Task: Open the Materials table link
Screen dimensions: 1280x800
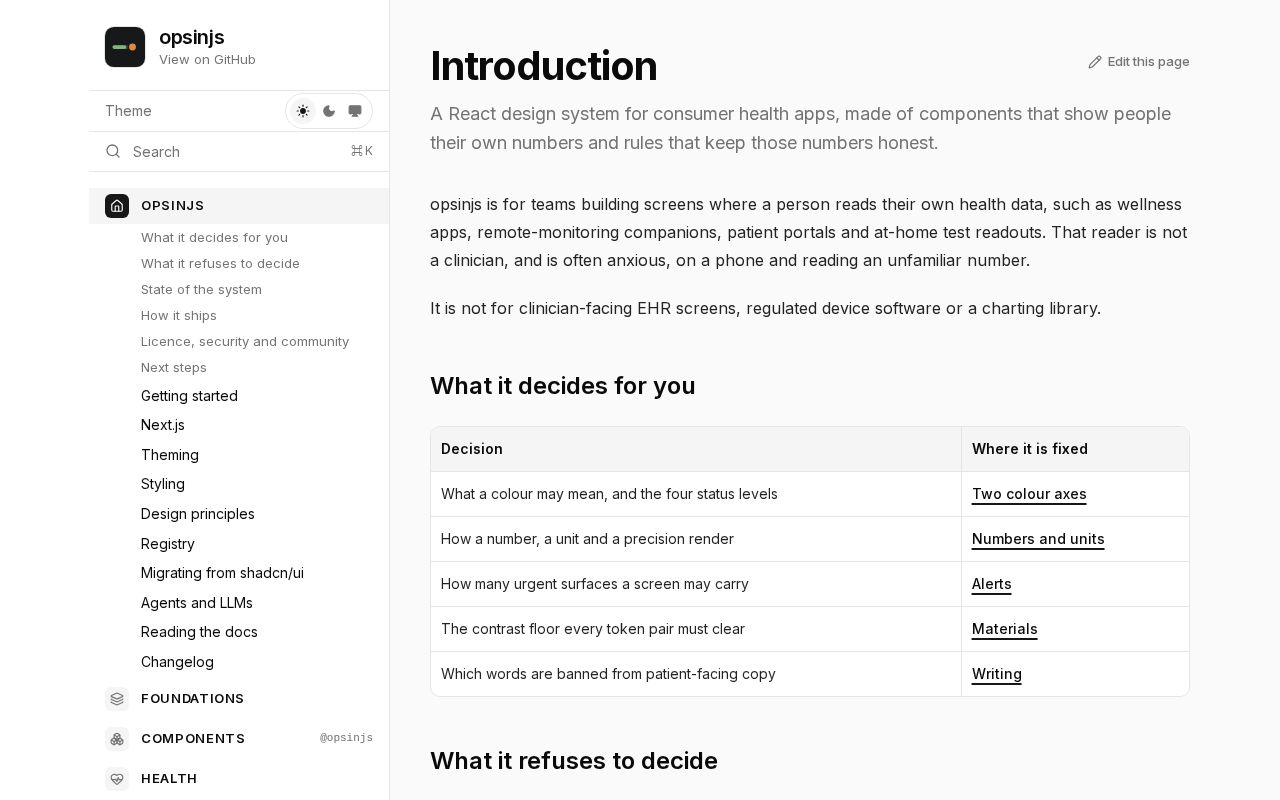Action: pos(1005,629)
